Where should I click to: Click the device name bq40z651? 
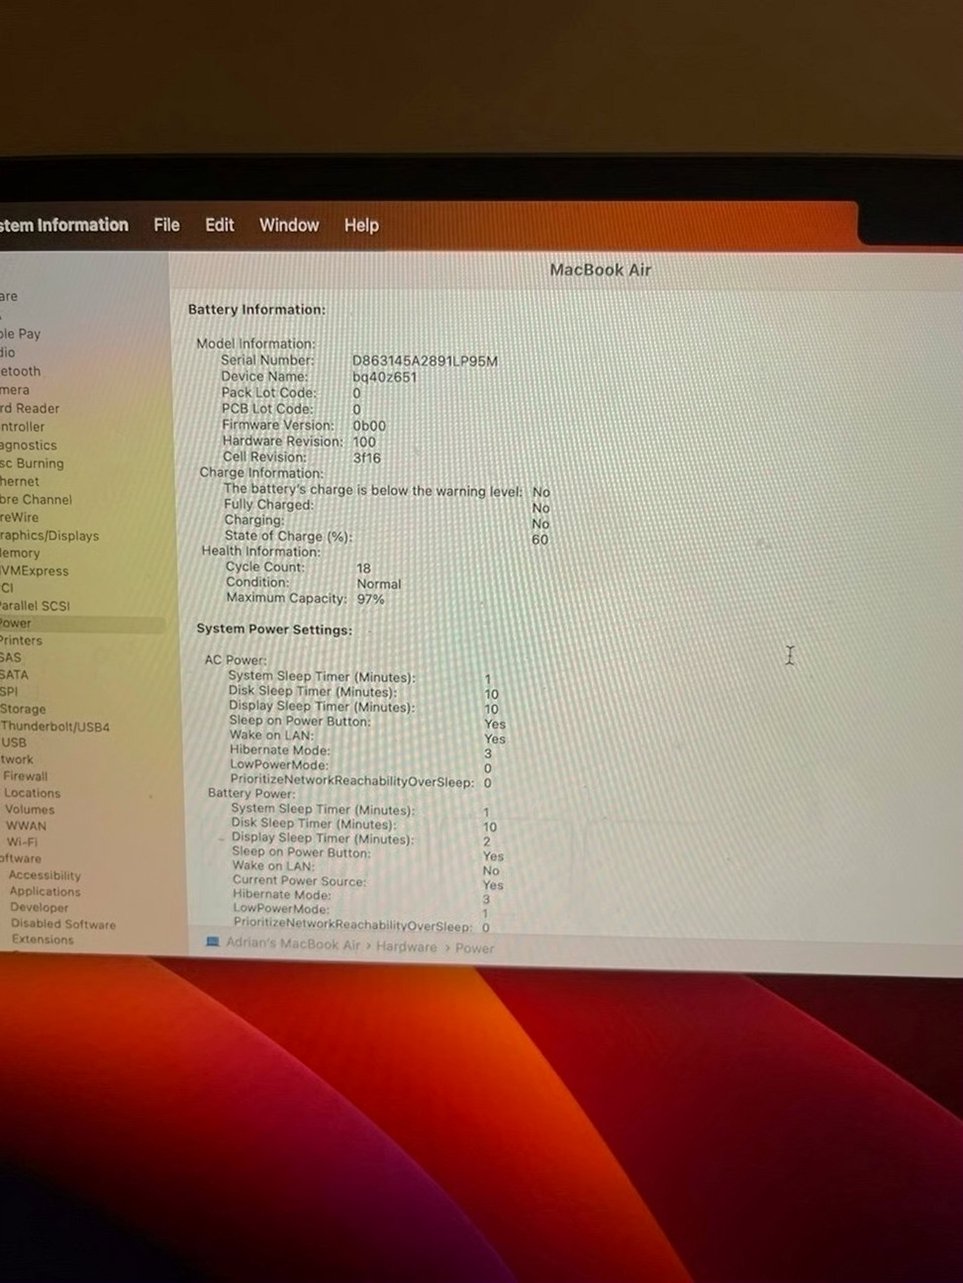[x=385, y=377]
